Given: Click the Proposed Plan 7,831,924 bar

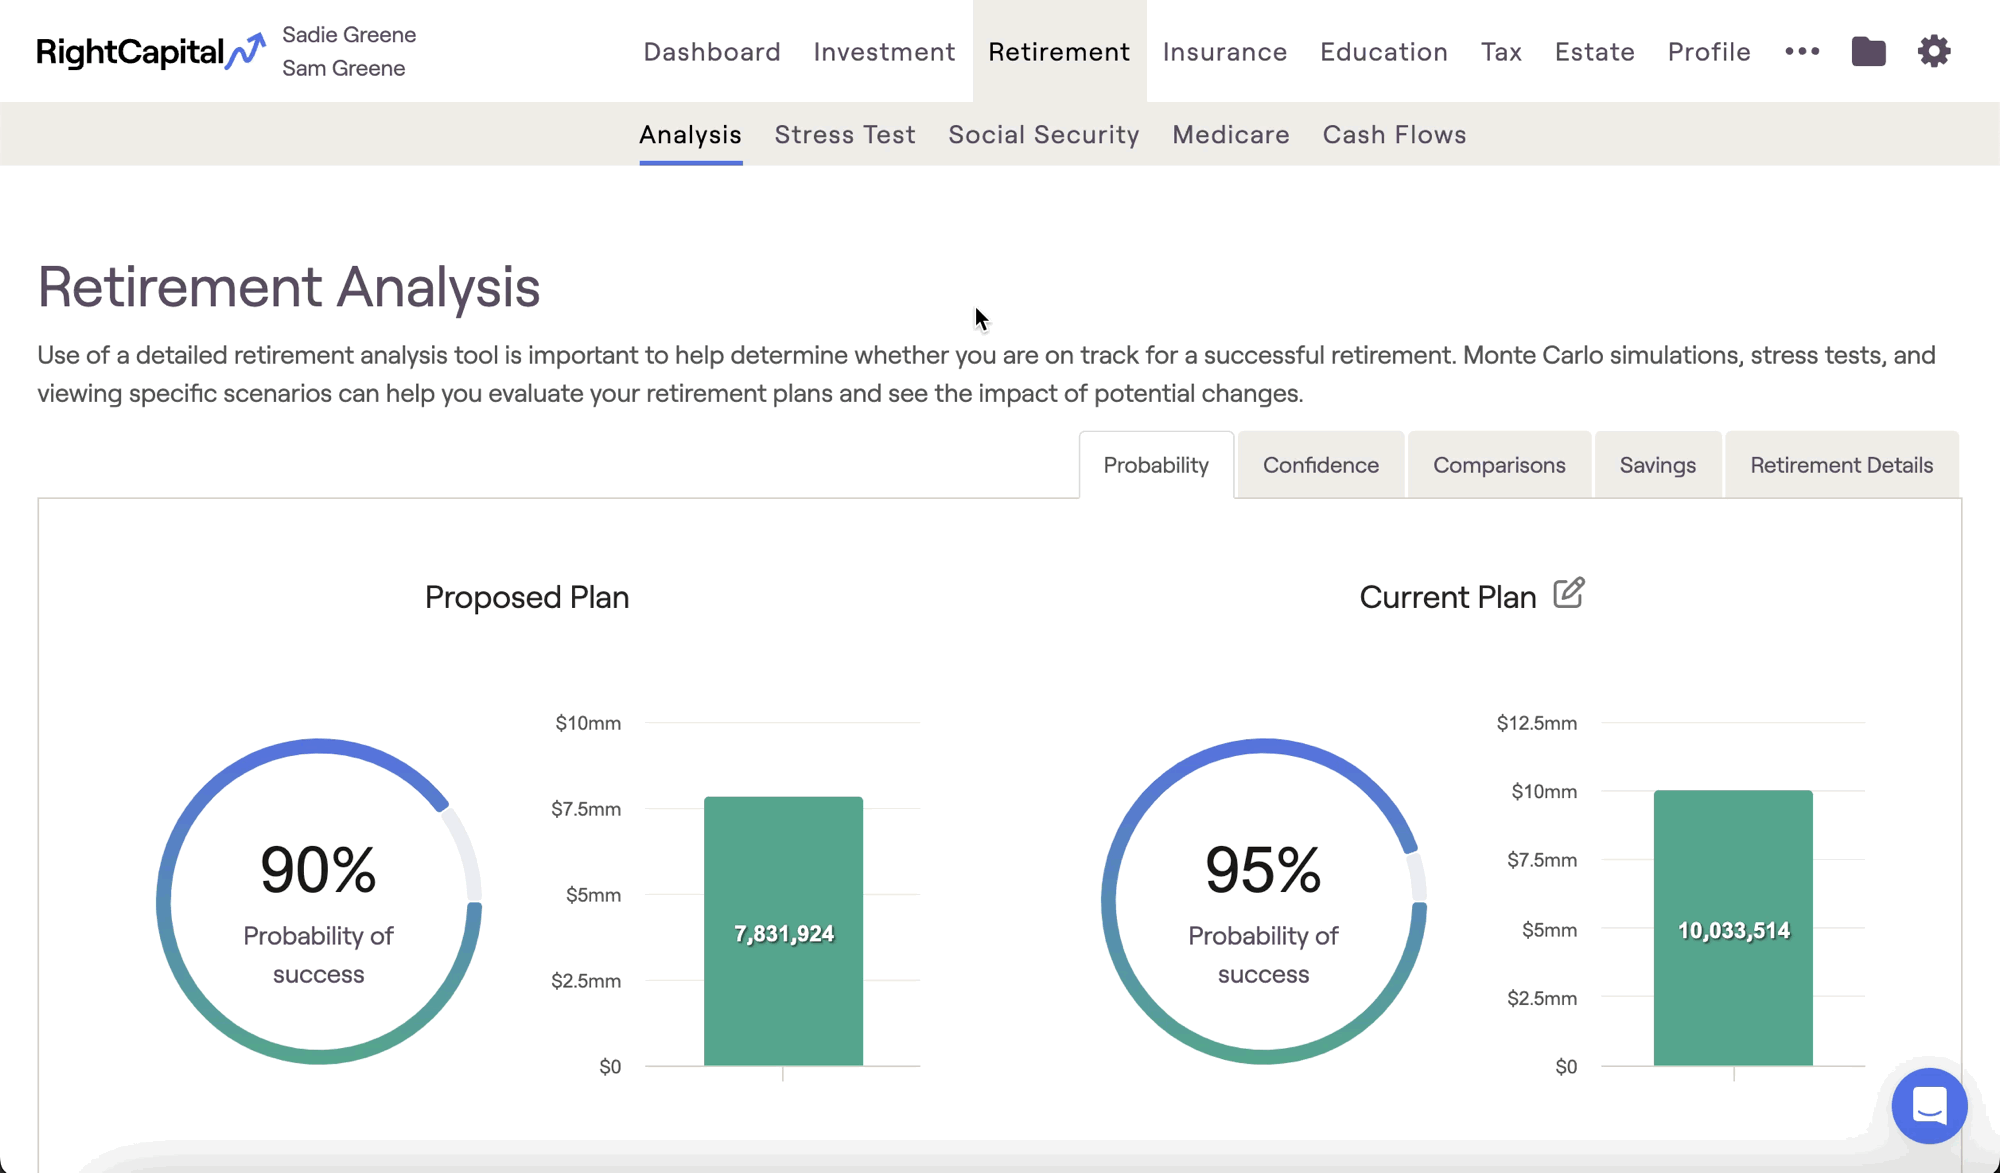Looking at the screenshot, I should coord(783,931).
